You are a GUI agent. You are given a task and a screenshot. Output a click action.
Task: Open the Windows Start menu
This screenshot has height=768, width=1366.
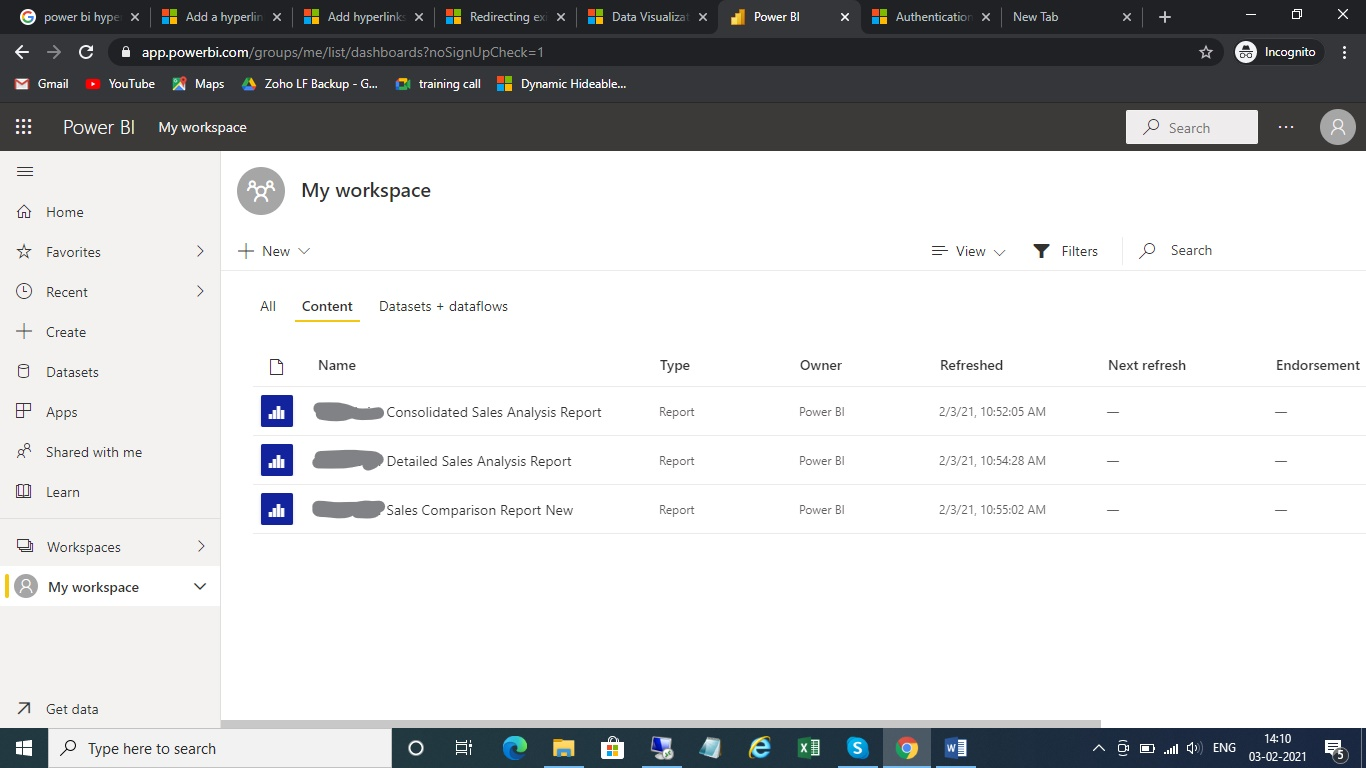coord(23,748)
